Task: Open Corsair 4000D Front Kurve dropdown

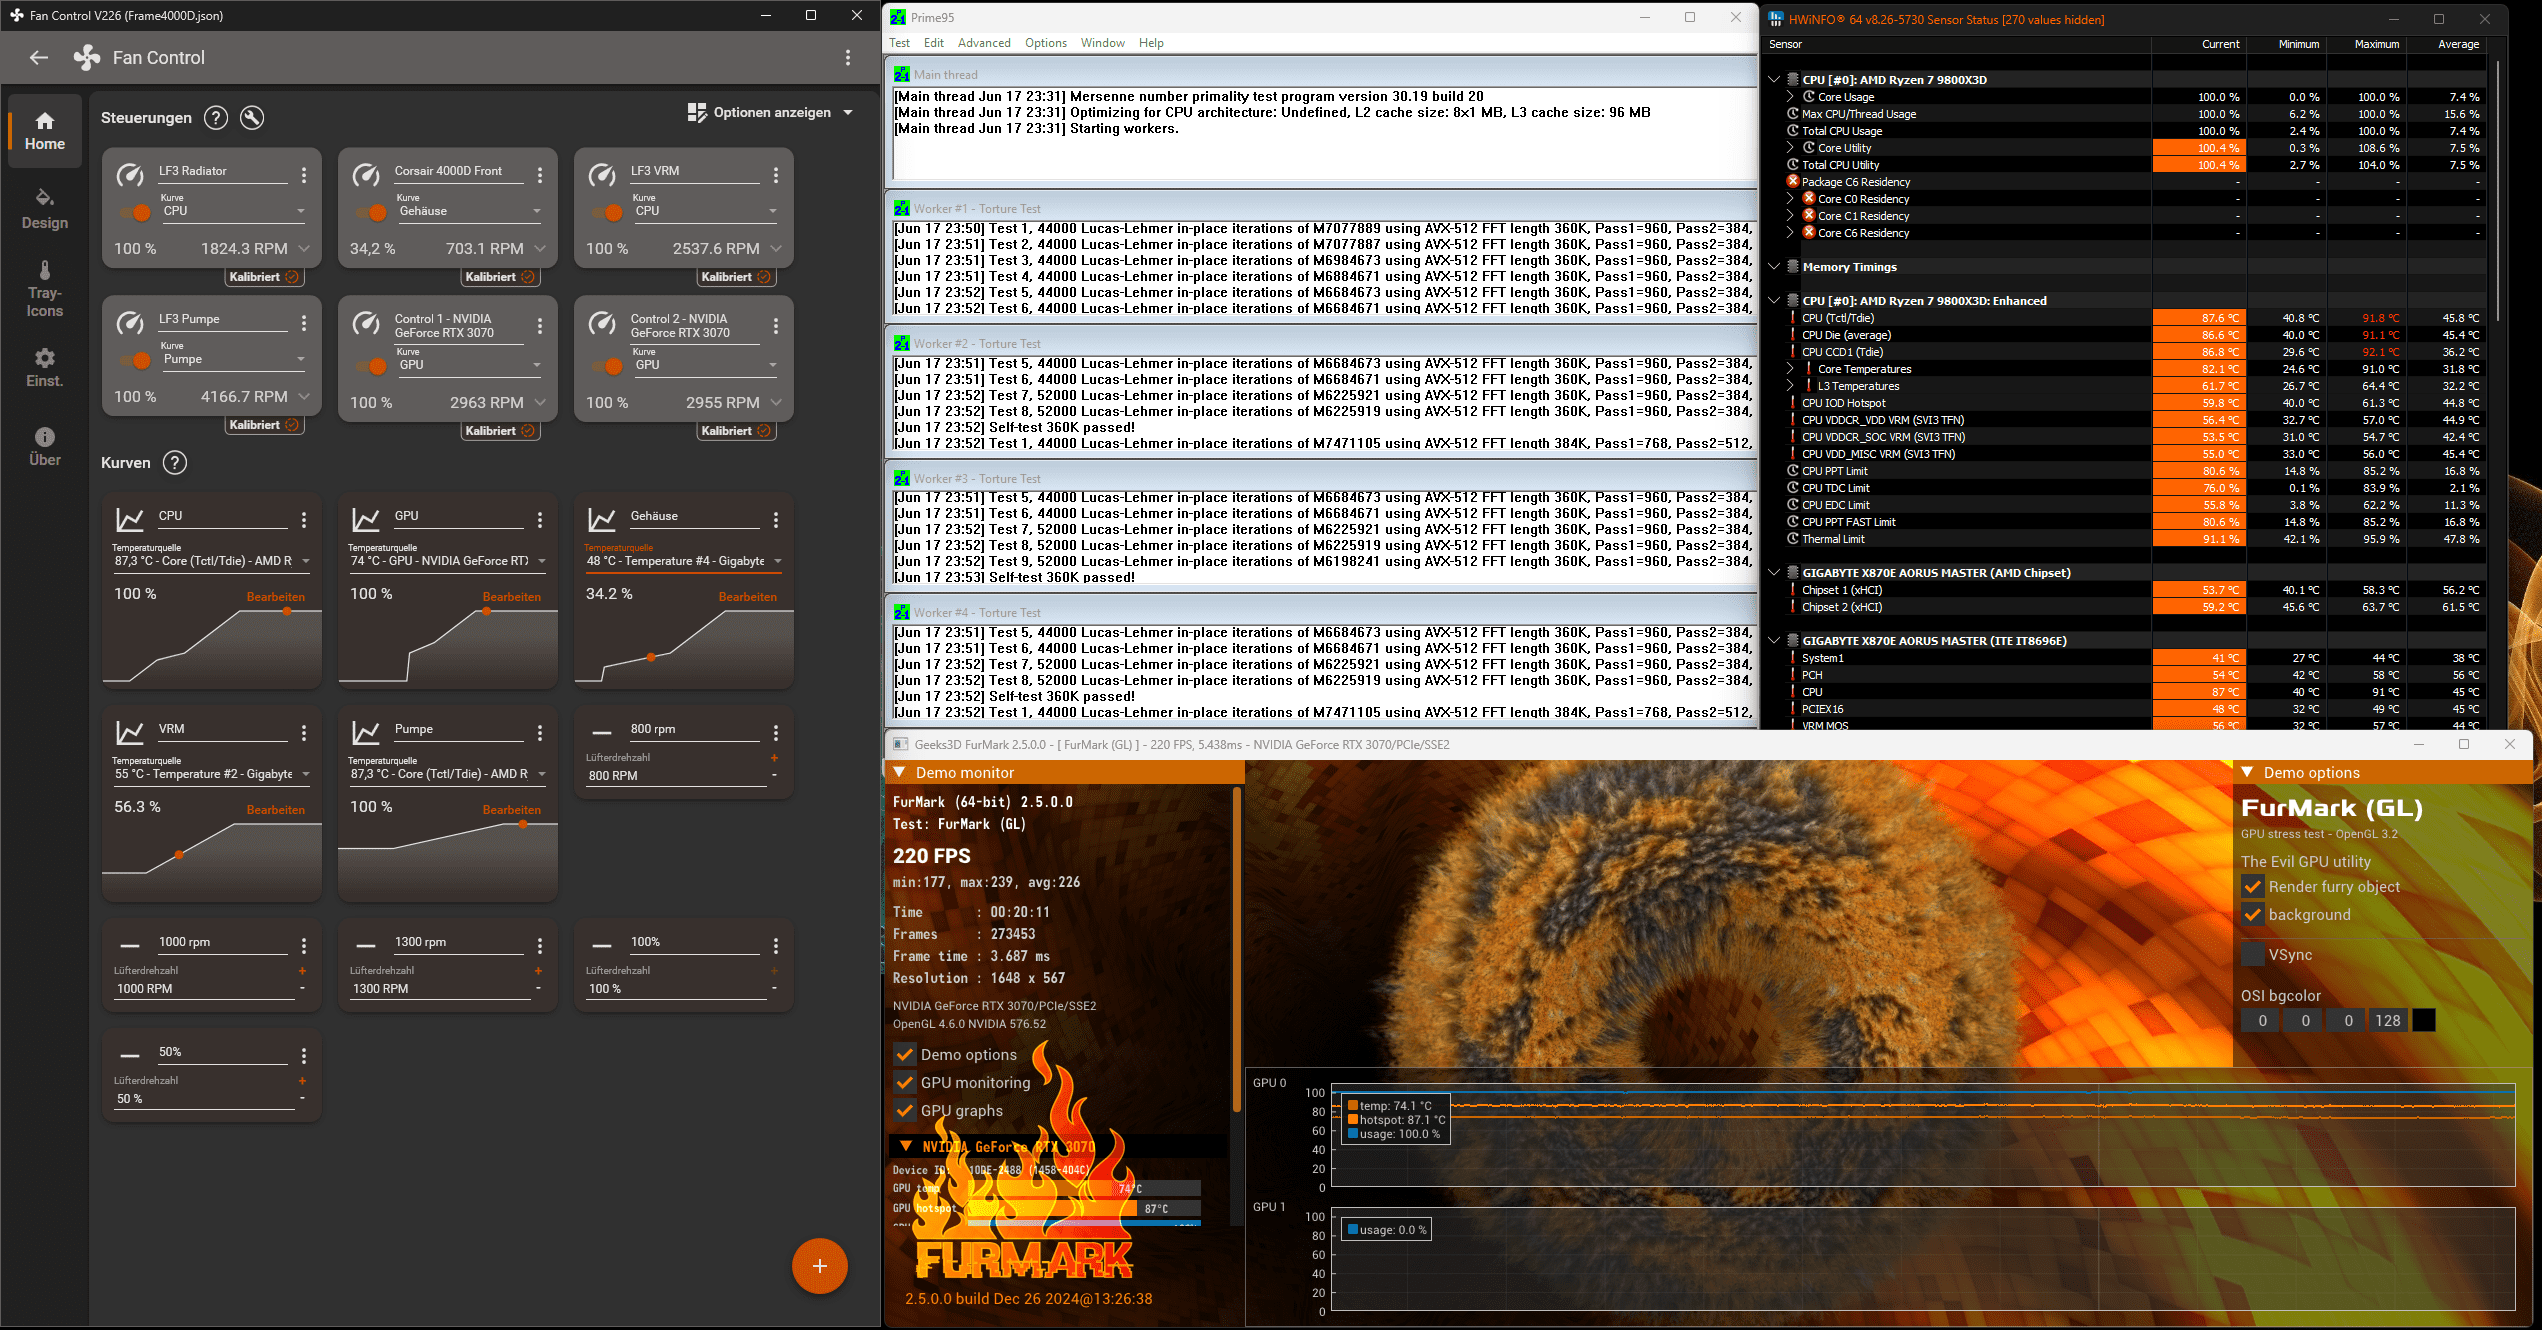Action: coord(469,211)
